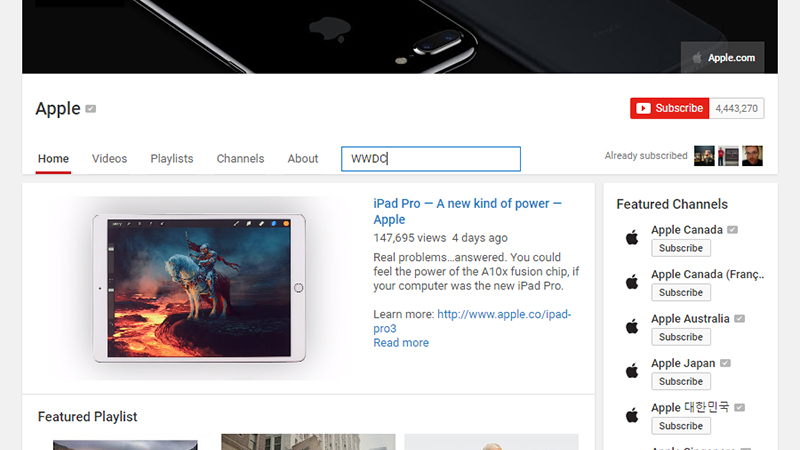Screen dimensions: 800x450
Task: Click the second already-subscribed user avatar
Action: [728, 156]
